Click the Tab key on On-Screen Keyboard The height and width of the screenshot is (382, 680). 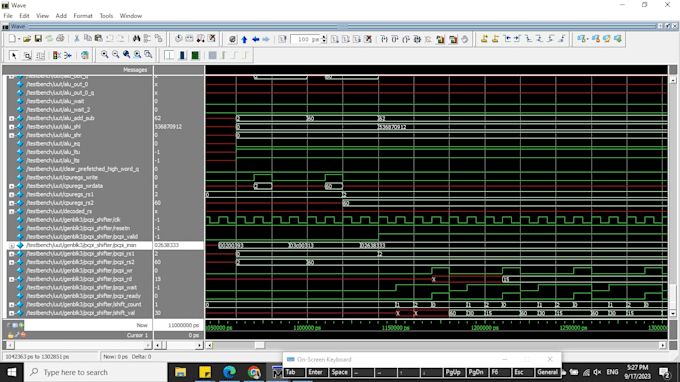(294, 372)
